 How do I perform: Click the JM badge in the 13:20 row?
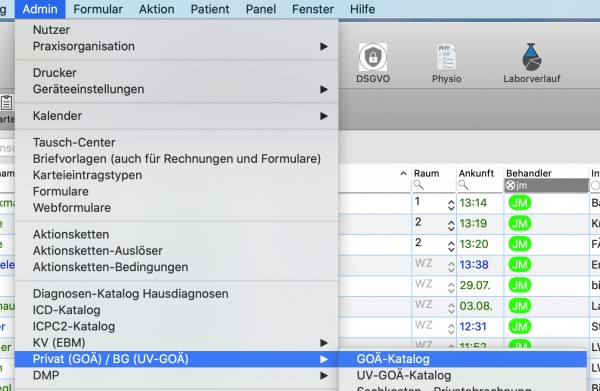520,244
